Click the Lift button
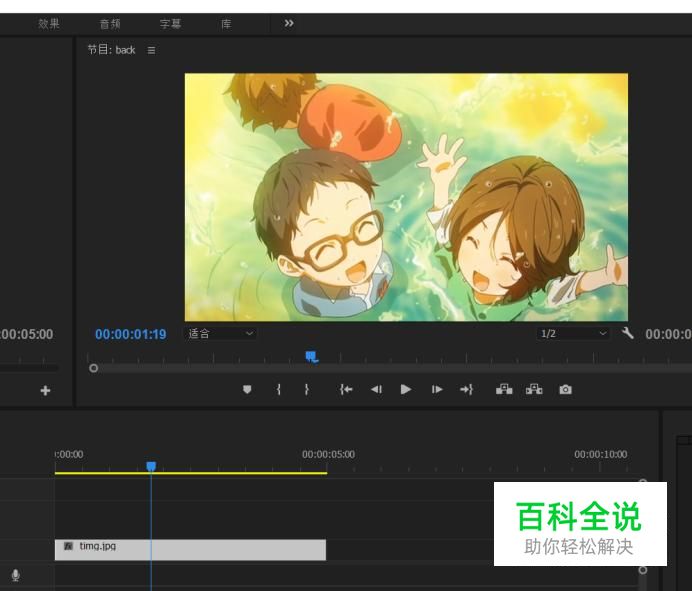The height and width of the screenshot is (591, 692). tap(504, 389)
